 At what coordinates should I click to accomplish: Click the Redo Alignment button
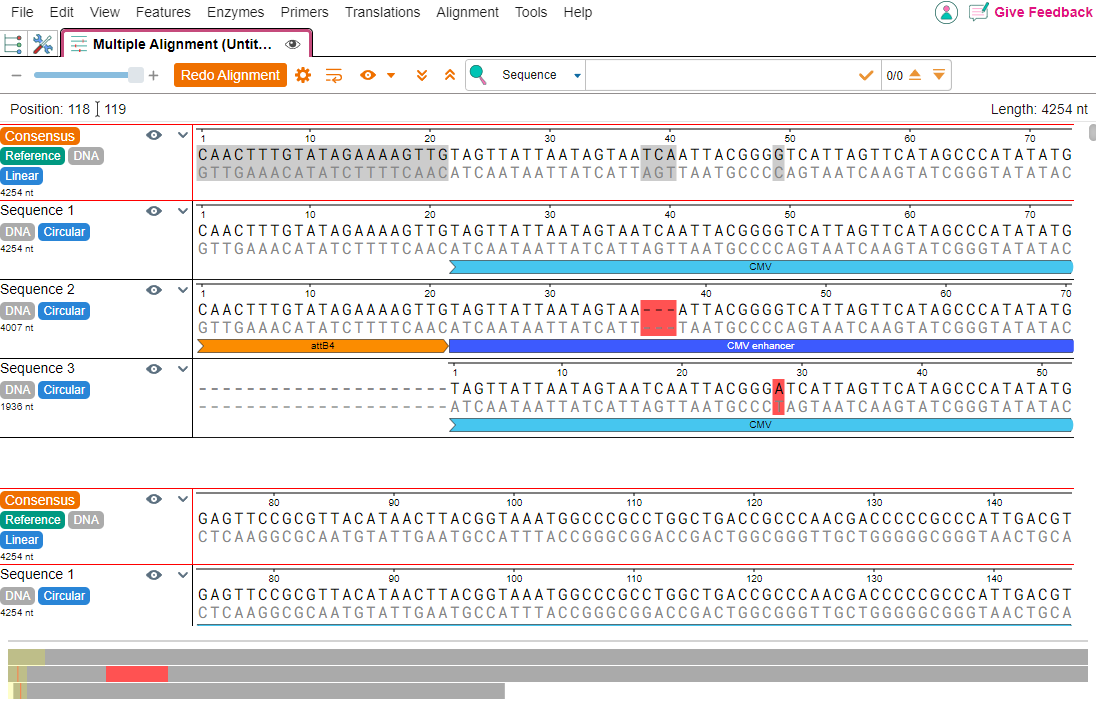[x=231, y=75]
